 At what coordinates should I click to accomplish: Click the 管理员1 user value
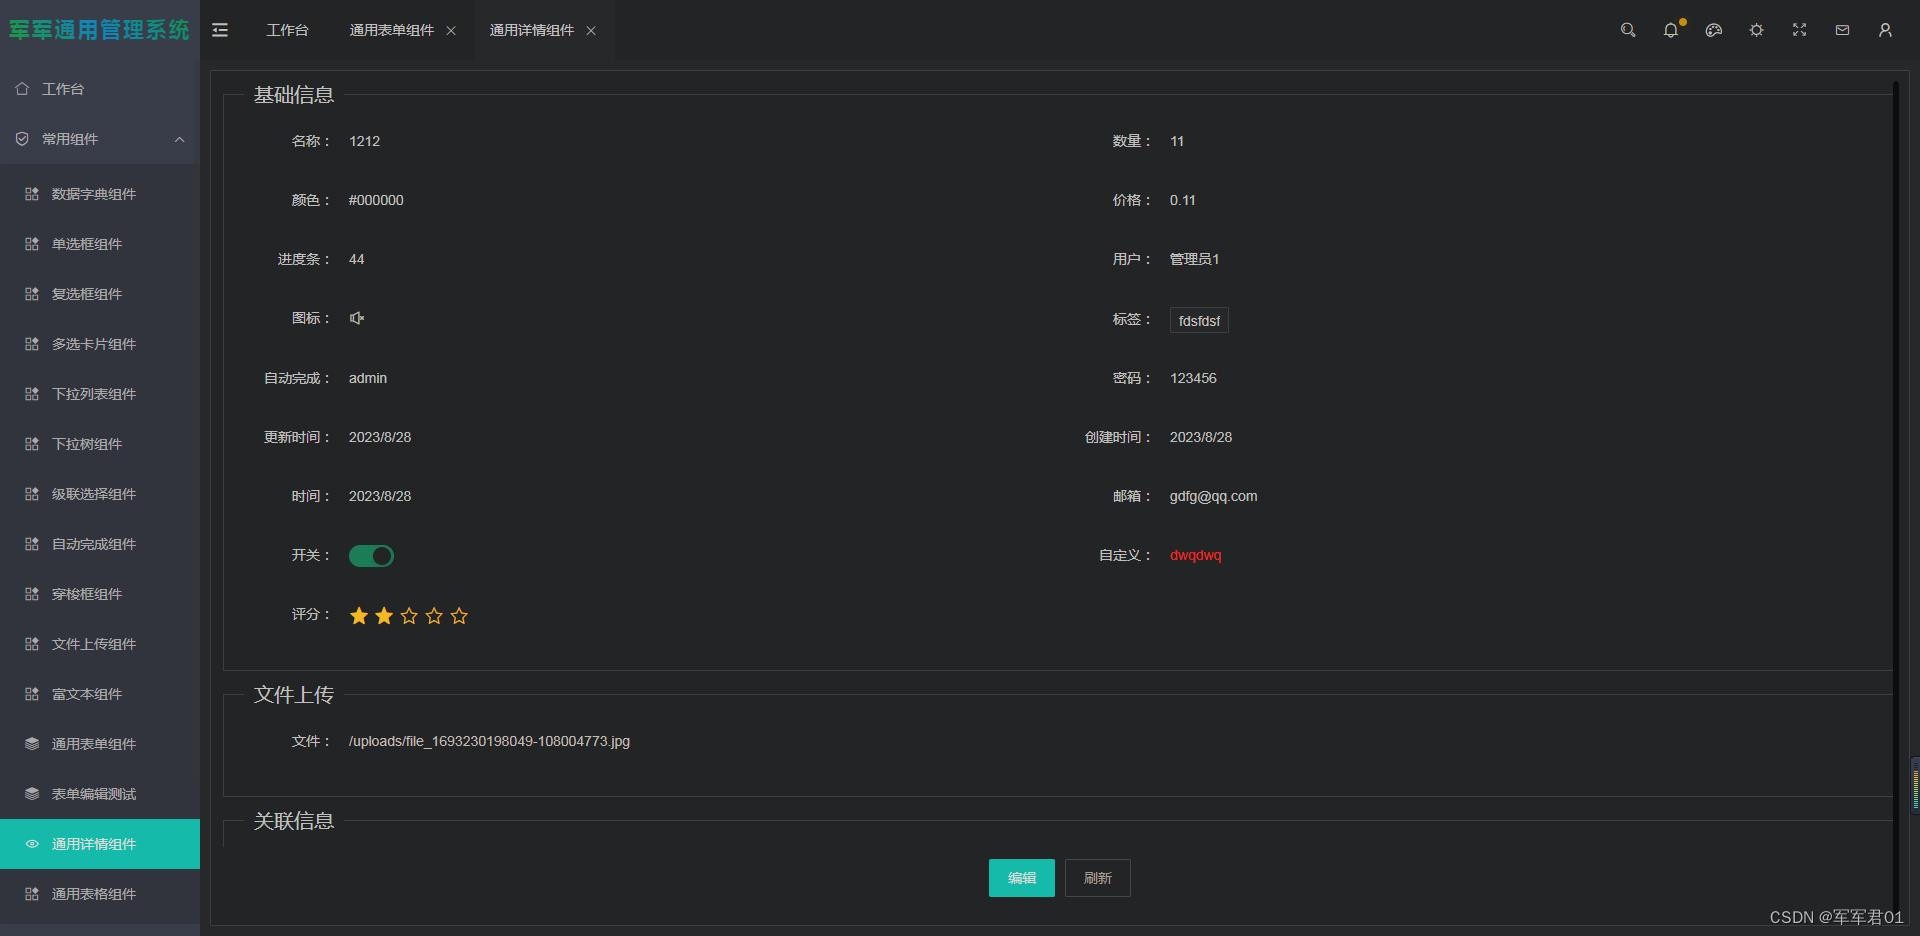point(1194,259)
